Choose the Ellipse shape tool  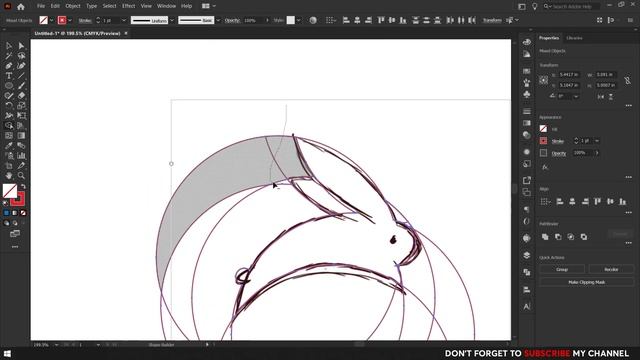pos(9,86)
